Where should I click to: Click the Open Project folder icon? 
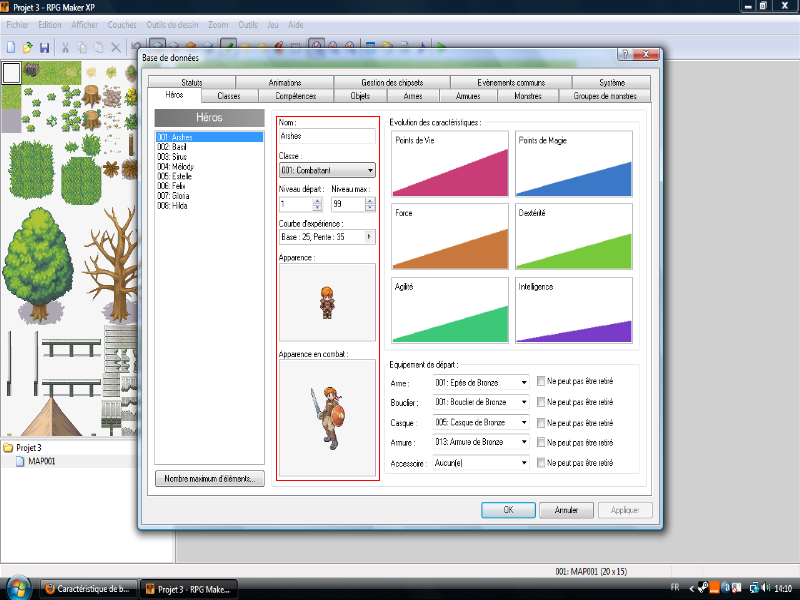[28, 47]
